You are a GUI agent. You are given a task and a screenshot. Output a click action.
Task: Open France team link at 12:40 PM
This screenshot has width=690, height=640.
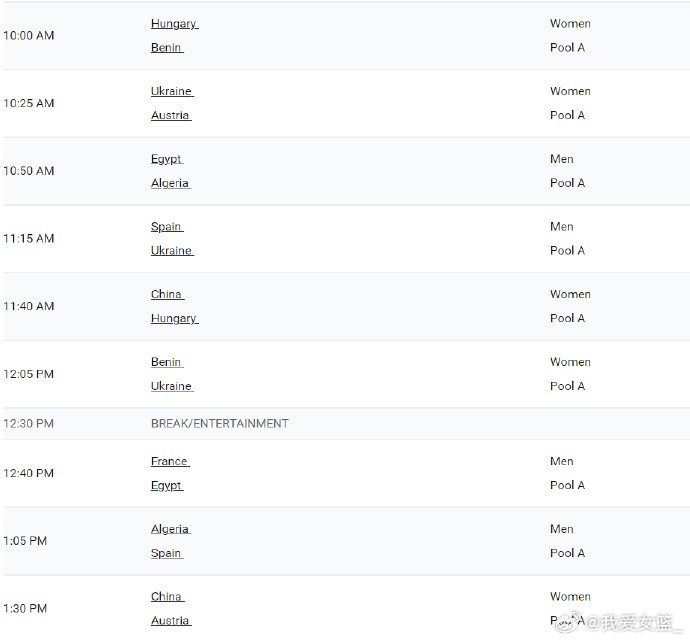tap(169, 462)
